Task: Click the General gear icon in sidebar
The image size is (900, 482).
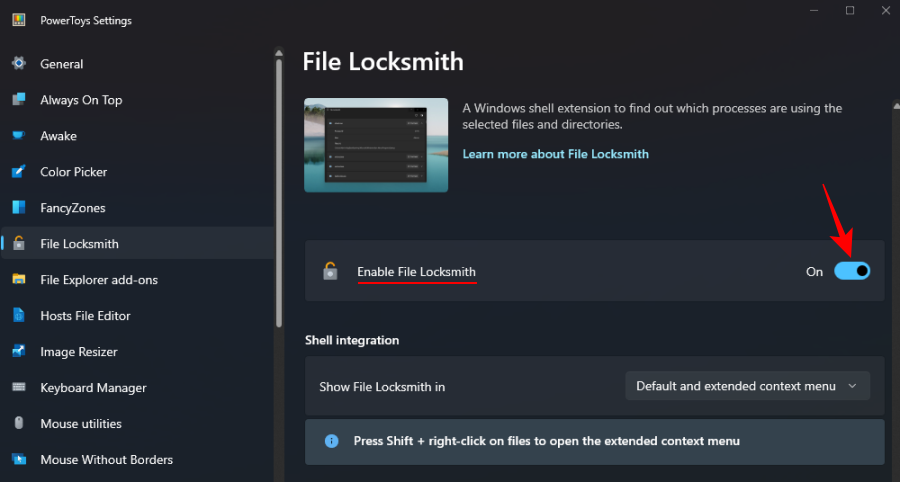Action: coord(18,64)
